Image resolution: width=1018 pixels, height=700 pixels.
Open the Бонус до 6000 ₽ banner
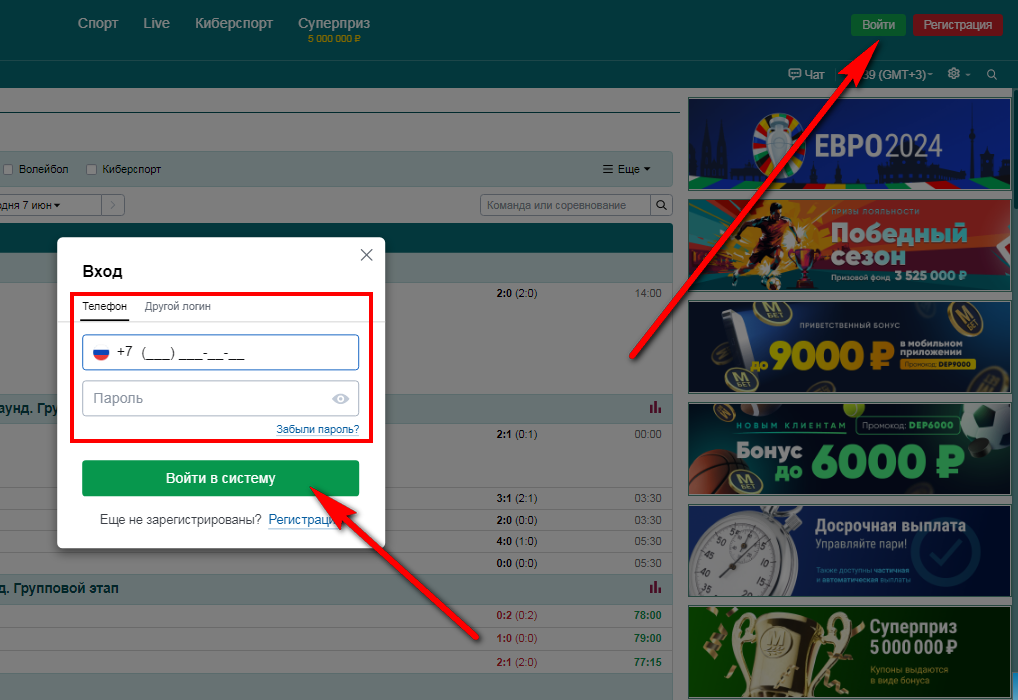point(849,449)
